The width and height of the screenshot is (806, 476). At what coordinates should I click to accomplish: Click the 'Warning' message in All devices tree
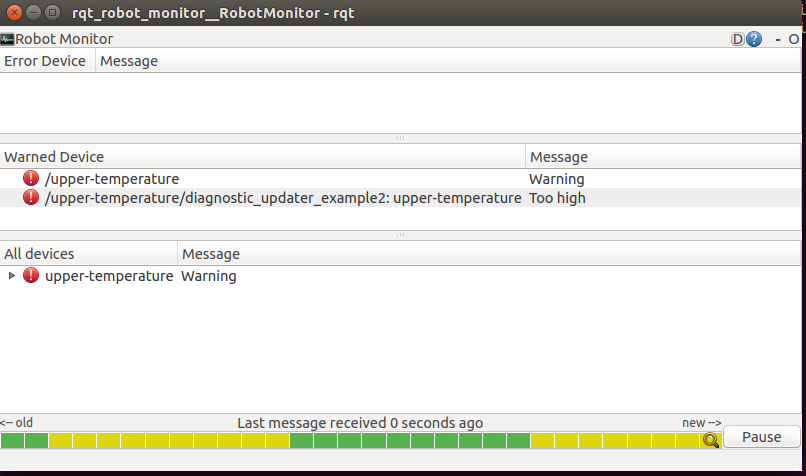point(209,276)
